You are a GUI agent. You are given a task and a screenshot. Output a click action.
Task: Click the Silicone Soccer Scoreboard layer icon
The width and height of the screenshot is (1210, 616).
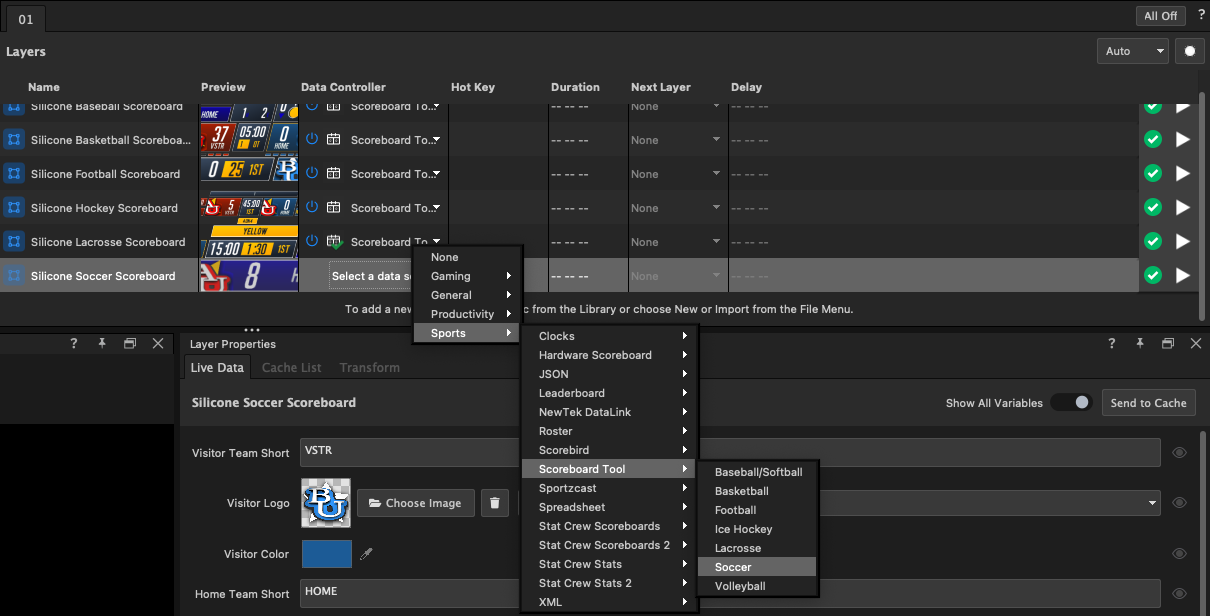tap(14, 276)
